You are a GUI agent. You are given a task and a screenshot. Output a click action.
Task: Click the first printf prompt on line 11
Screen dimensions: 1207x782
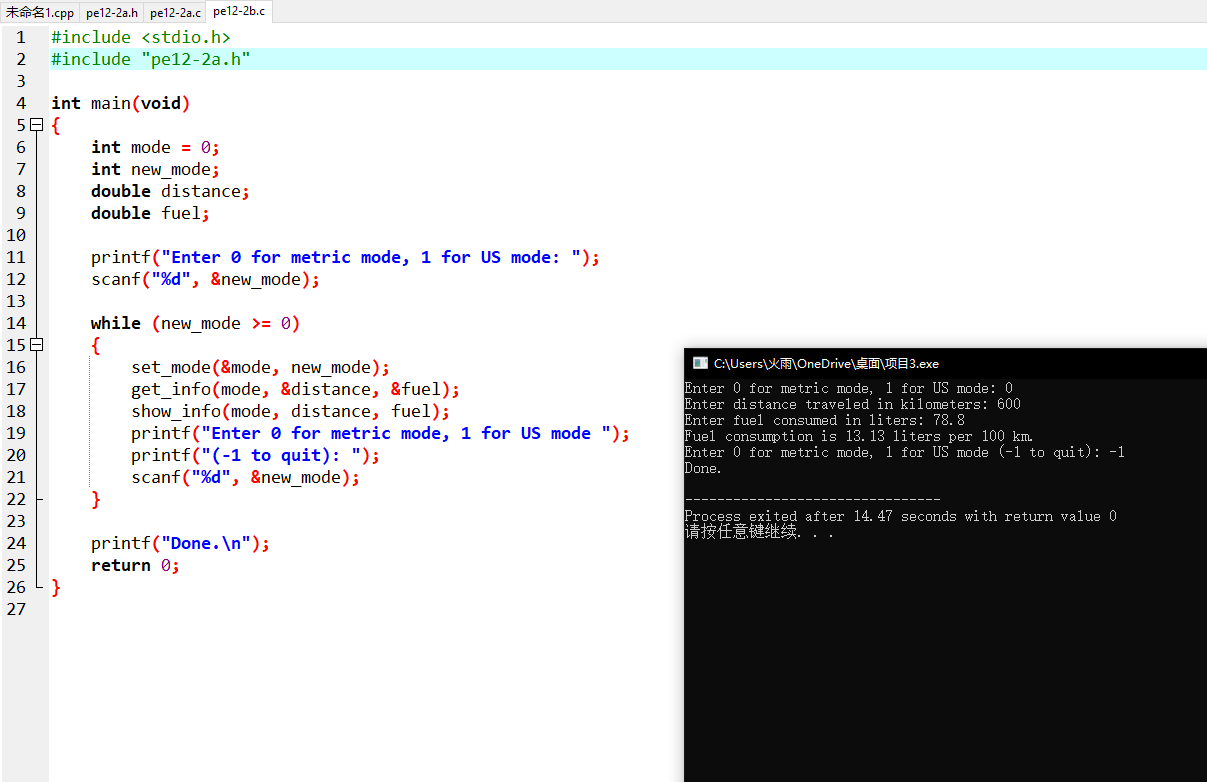[x=345, y=257]
